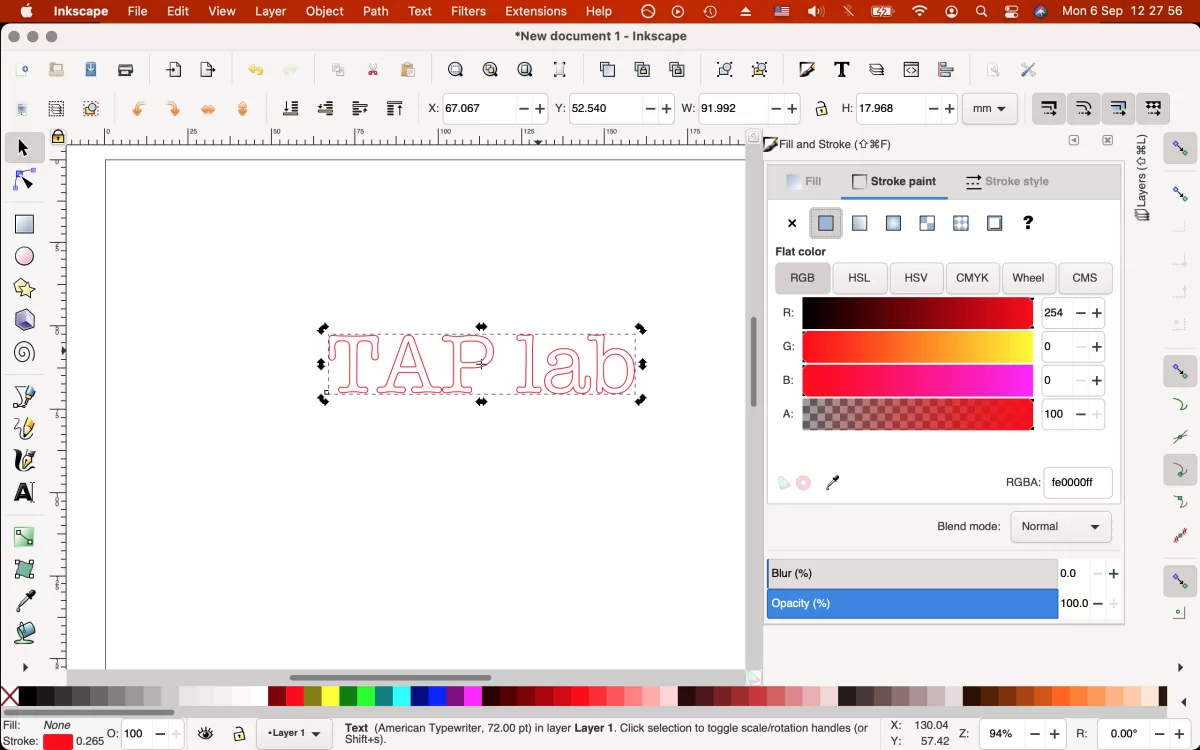The height and width of the screenshot is (750, 1200).
Task: Select the Pencil freehand tool
Action: pos(24,428)
